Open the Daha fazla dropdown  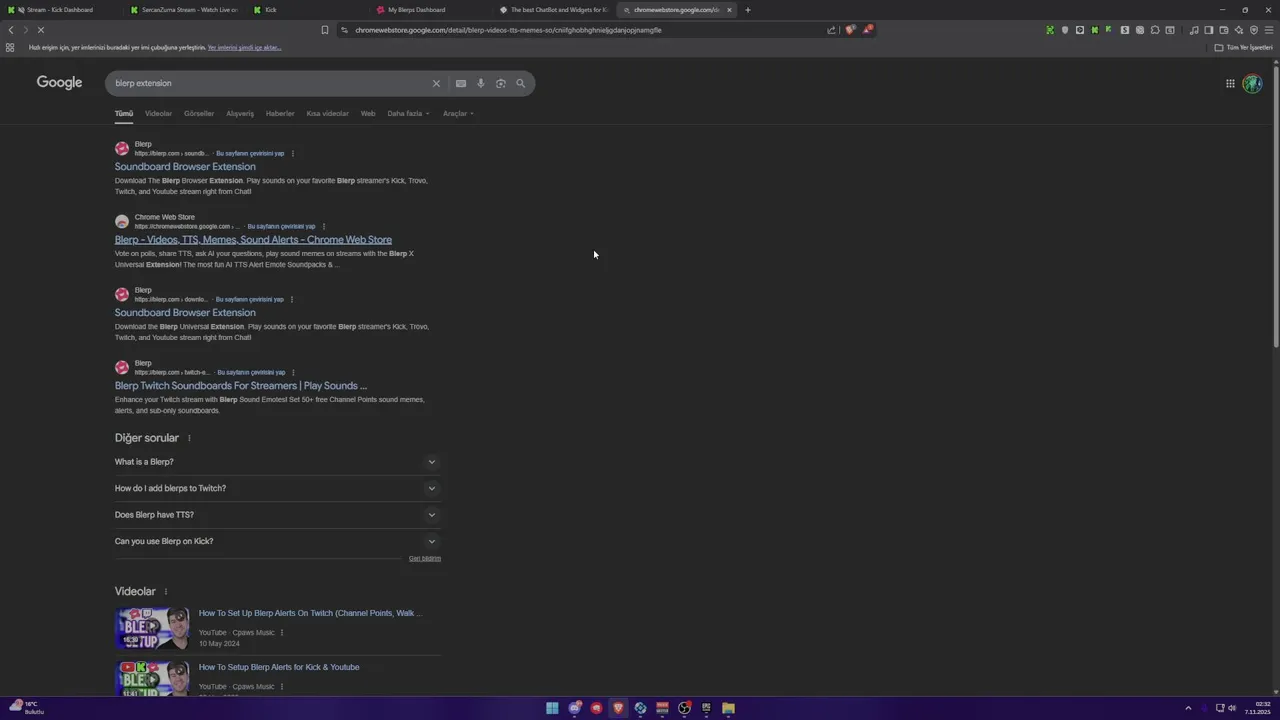point(408,113)
